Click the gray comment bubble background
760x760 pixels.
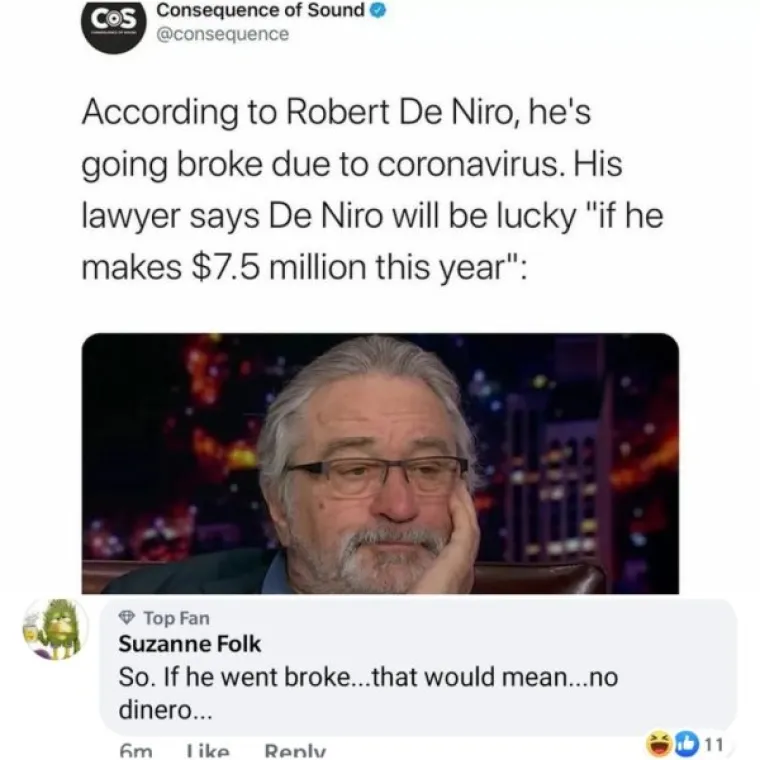pyautogui.click(x=418, y=668)
